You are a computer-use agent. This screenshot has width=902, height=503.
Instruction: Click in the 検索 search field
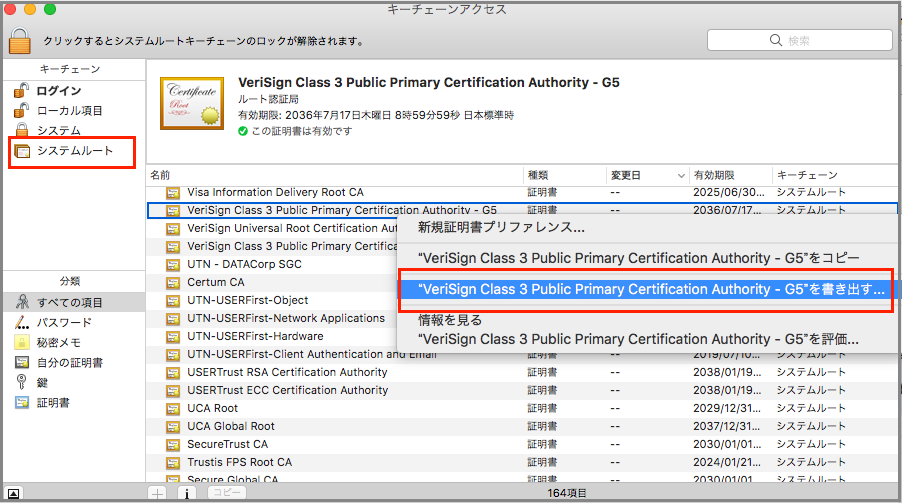coord(799,40)
